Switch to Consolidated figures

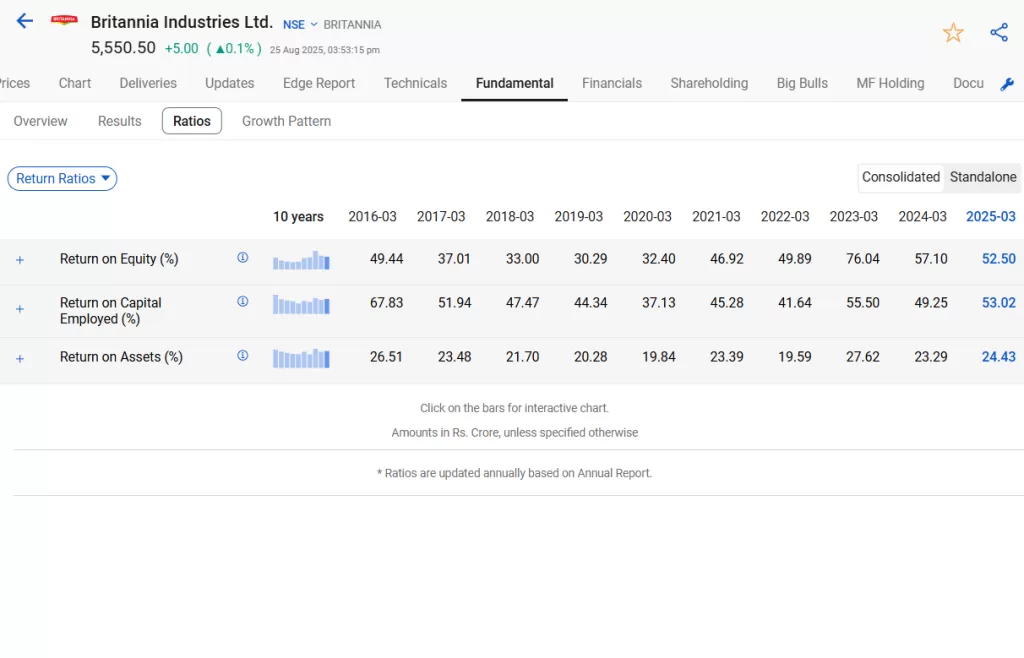click(x=901, y=177)
